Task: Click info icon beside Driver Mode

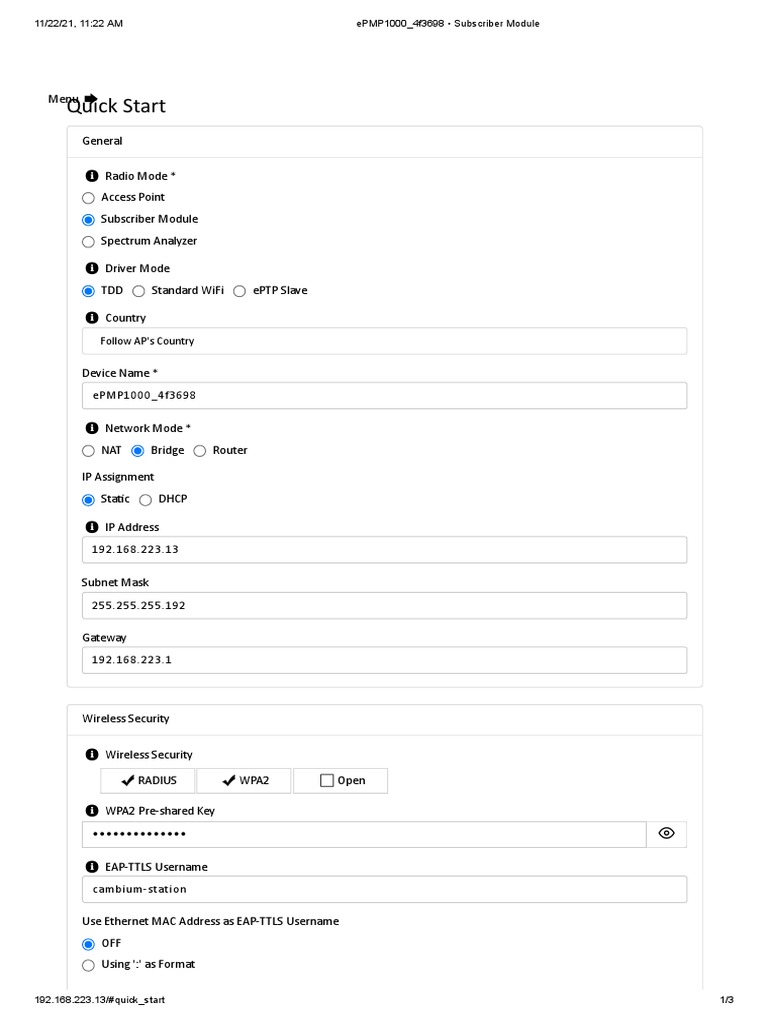Action: (x=92, y=268)
